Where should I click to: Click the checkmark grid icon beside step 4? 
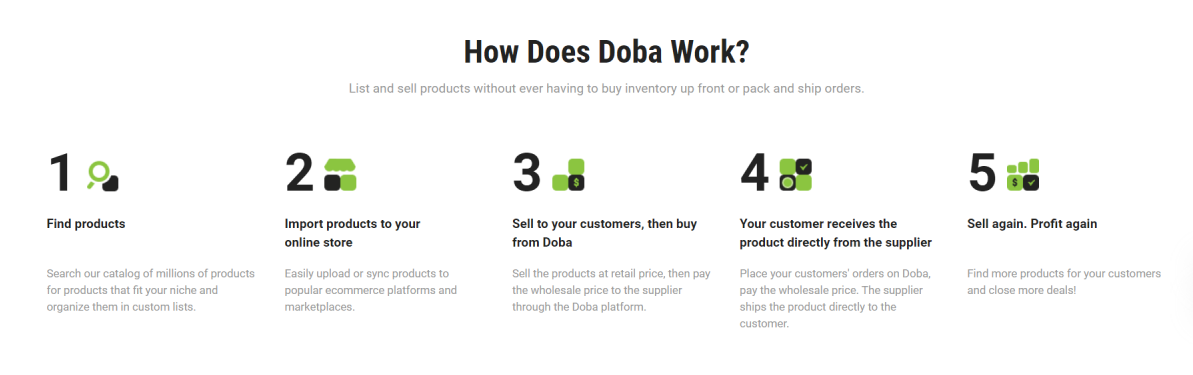(796, 175)
